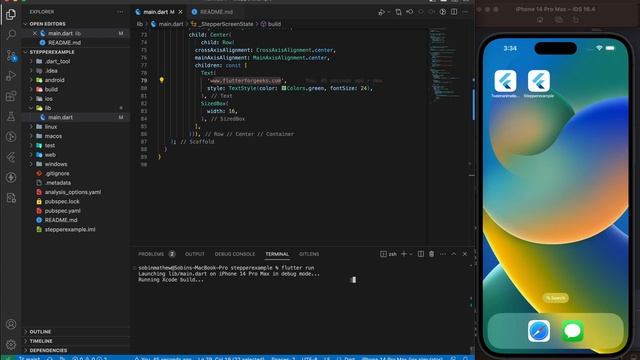The height and width of the screenshot is (360, 640).
Task: Open the Manage gear menu
Action: [11, 344]
